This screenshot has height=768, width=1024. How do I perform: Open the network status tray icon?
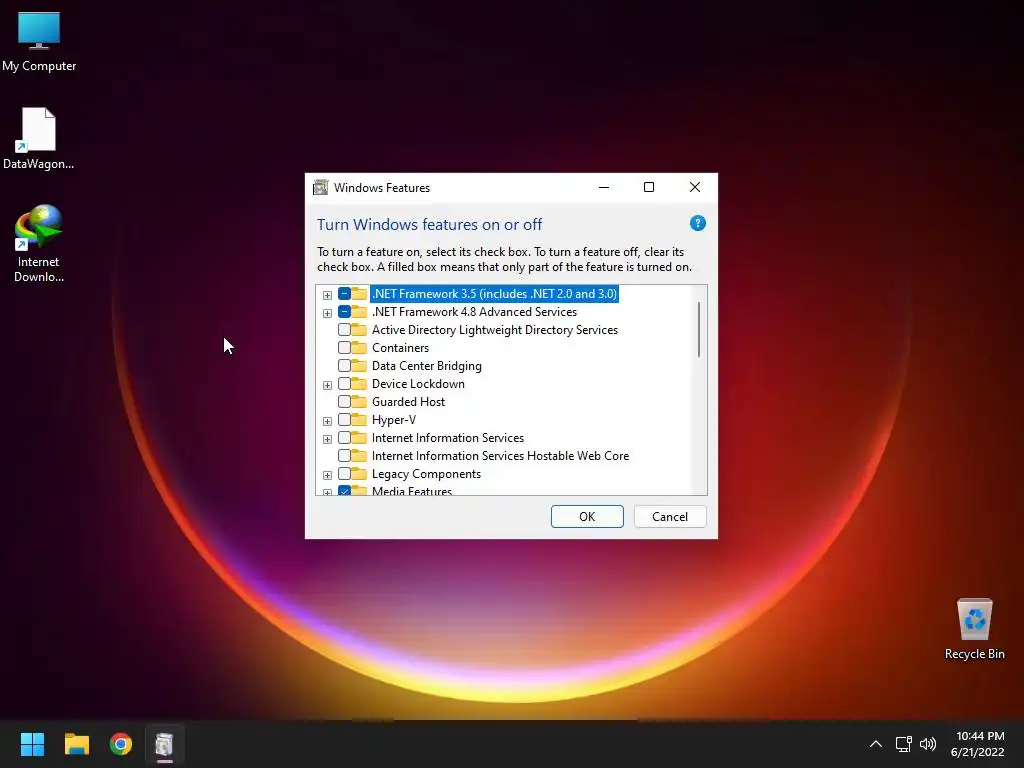click(903, 744)
